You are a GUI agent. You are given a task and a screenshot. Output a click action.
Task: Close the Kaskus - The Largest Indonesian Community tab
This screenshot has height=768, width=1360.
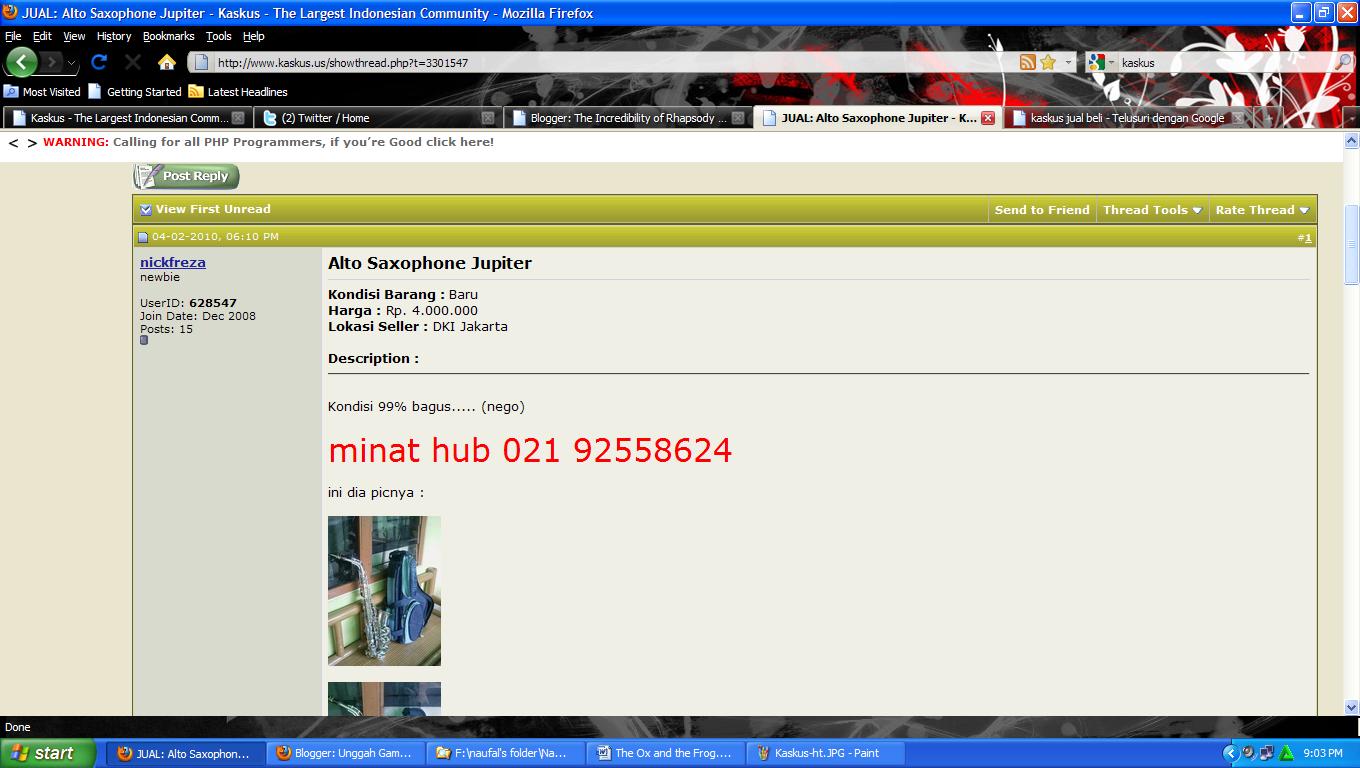coord(238,118)
